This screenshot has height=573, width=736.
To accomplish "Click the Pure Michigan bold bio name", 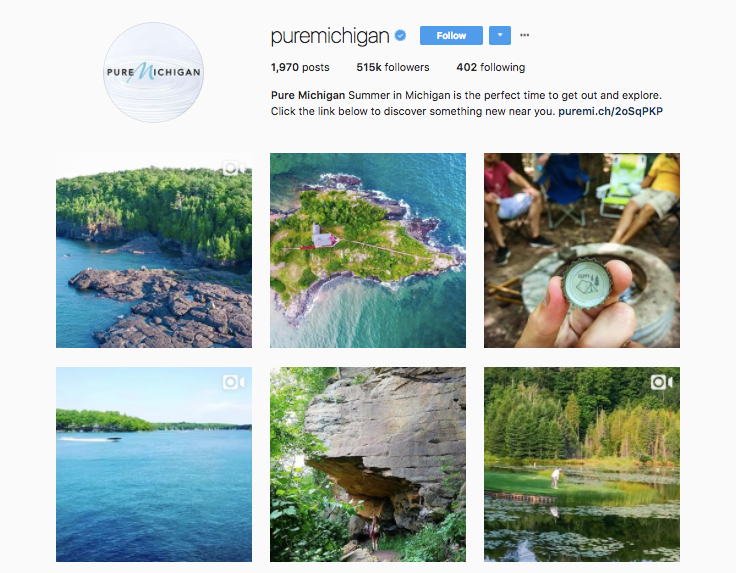I will tap(308, 95).
